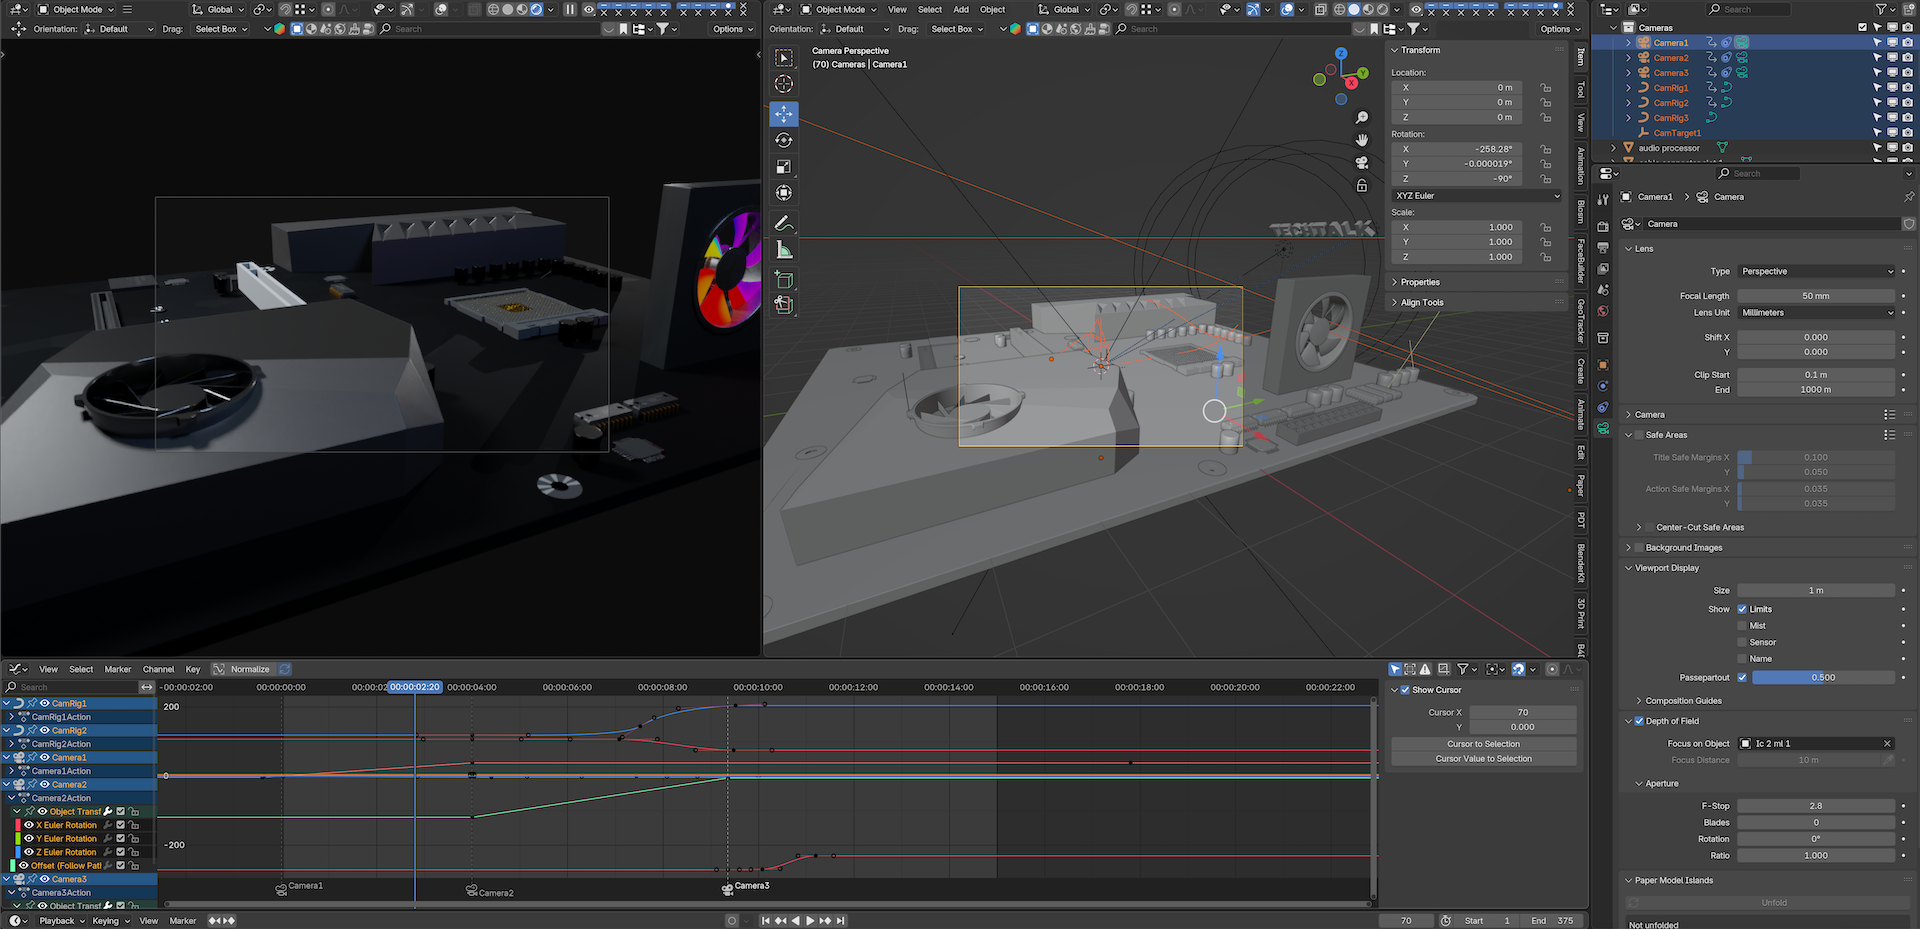Pick the Add Cube tool

point(784,280)
